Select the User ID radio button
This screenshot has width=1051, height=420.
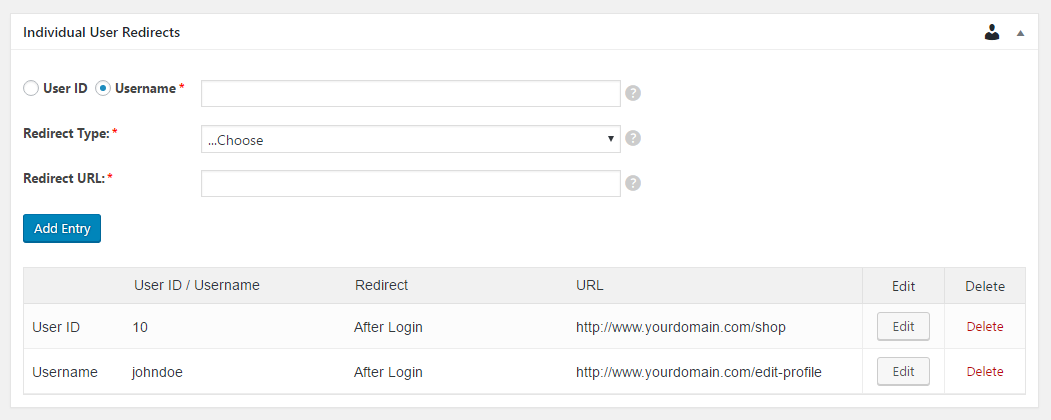31,88
